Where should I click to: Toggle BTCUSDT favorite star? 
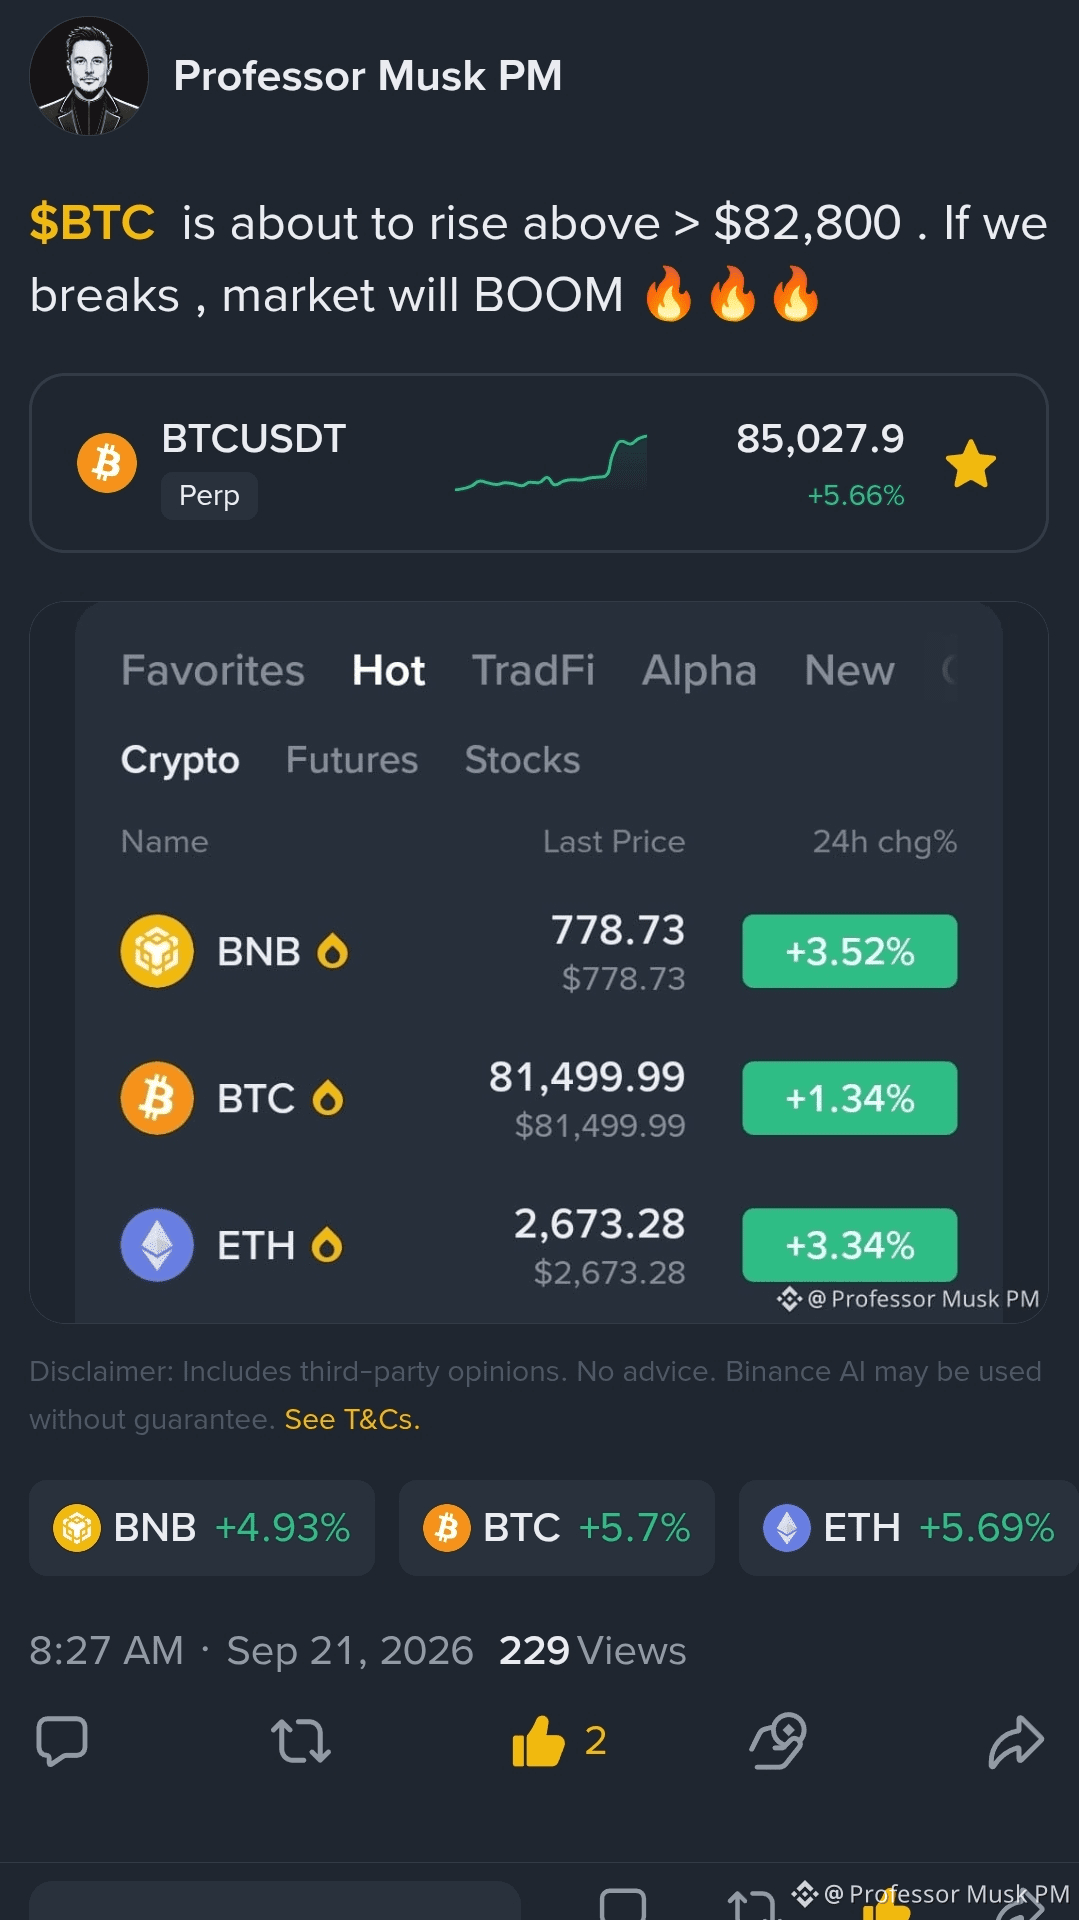click(971, 464)
